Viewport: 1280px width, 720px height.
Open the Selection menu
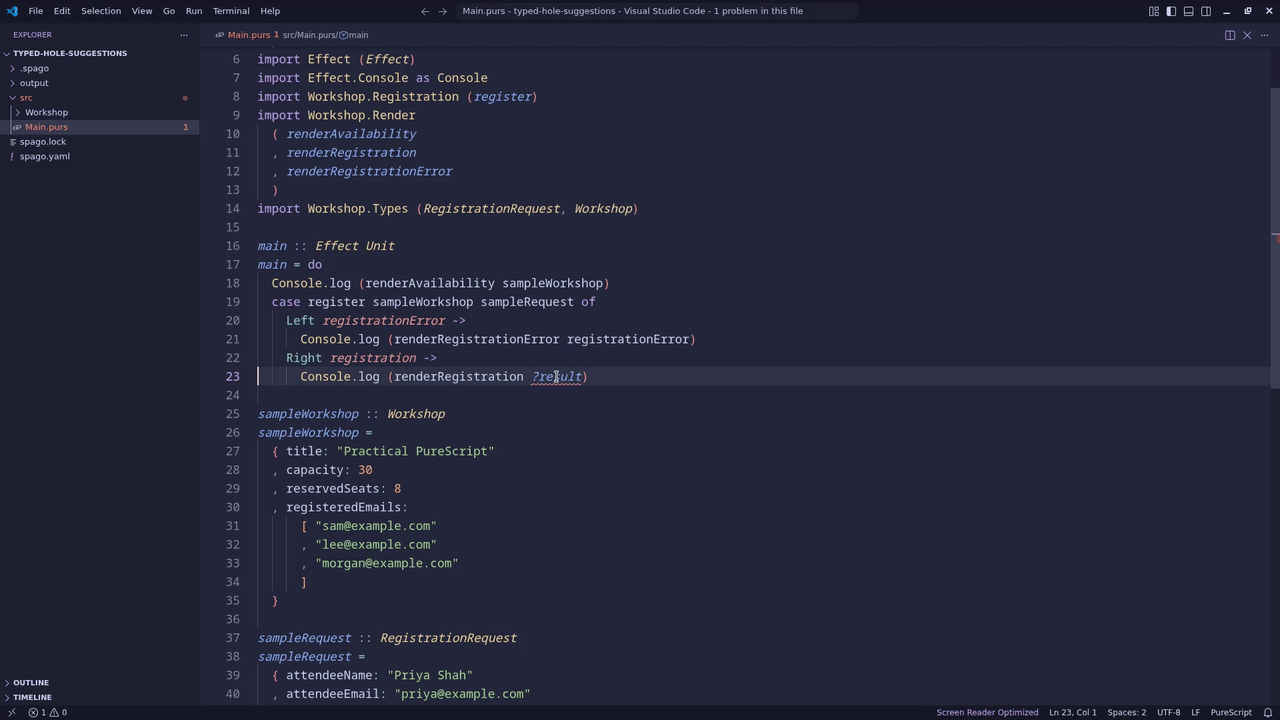[x=100, y=11]
